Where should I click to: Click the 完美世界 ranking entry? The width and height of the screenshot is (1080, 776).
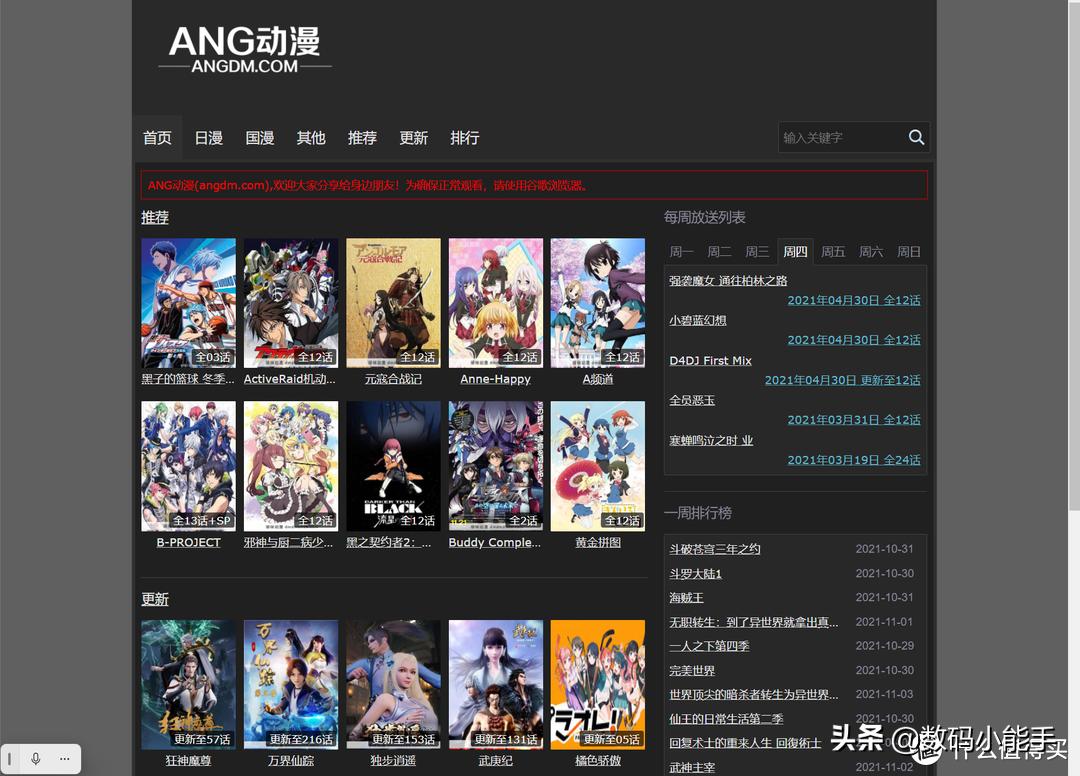[691, 670]
